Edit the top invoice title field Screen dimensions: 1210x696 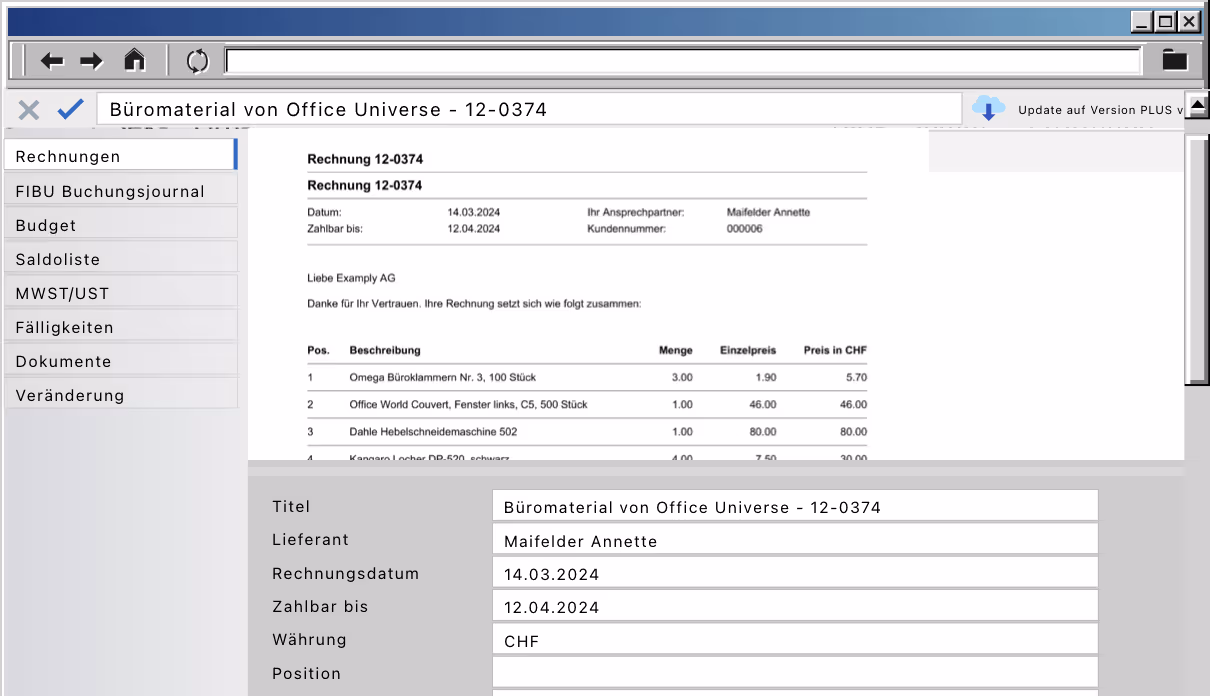pyautogui.click(x=529, y=110)
